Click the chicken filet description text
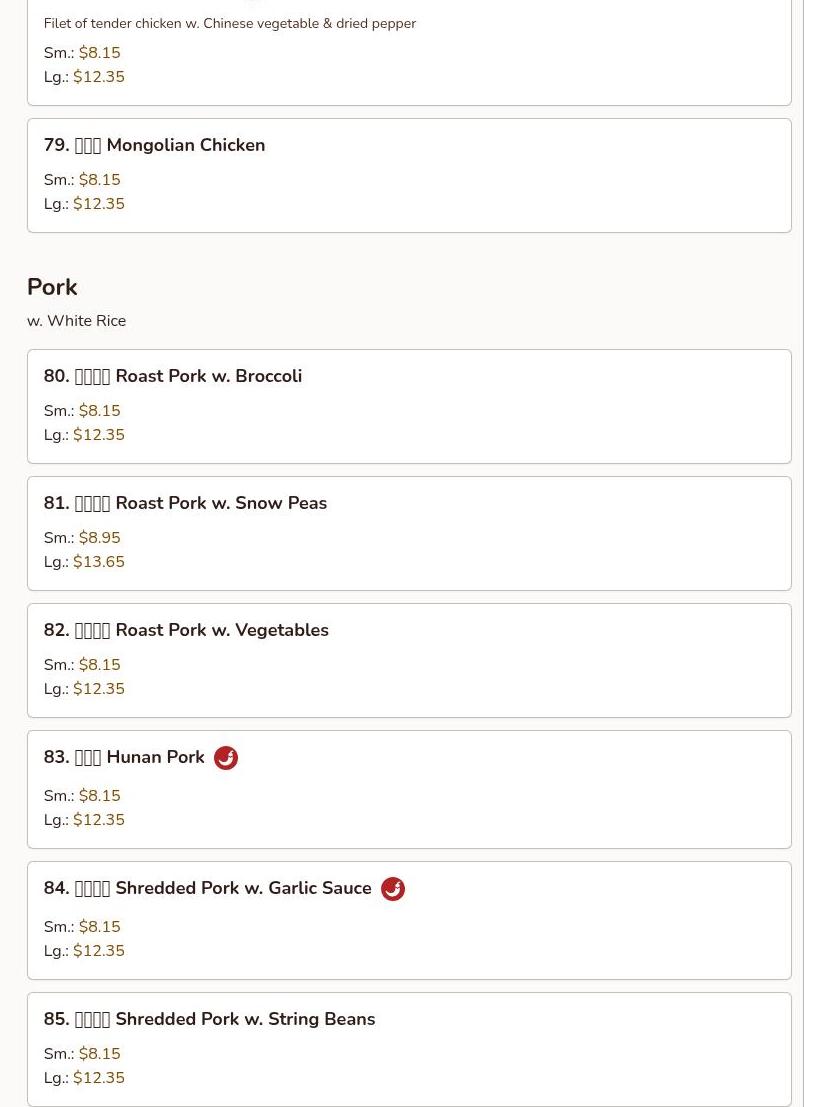The width and height of the screenshot is (824, 1107). [229, 23]
